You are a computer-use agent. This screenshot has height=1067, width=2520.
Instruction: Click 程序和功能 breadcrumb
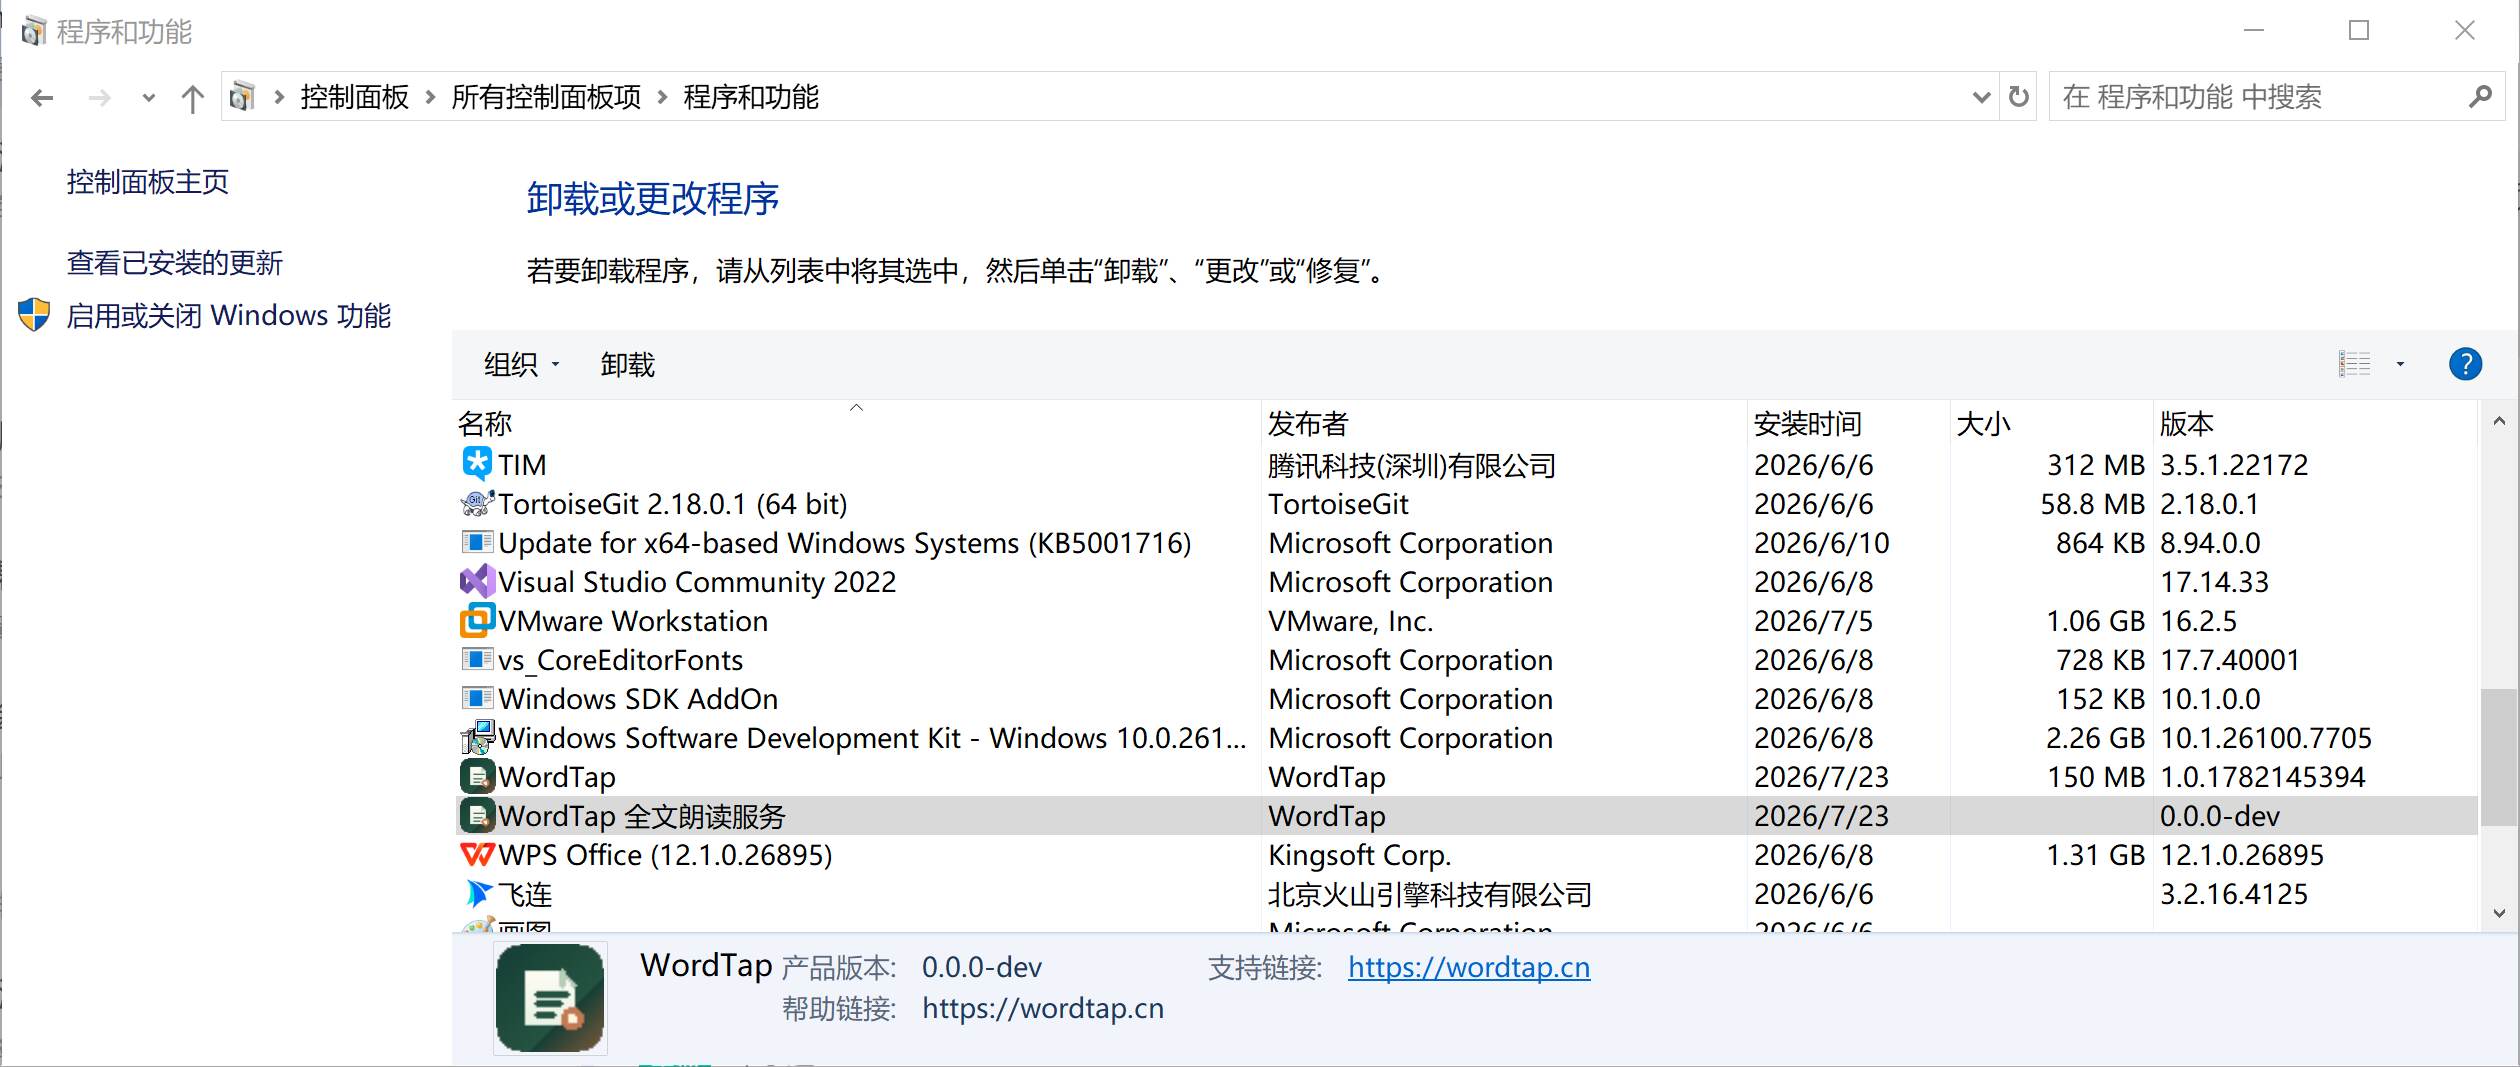point(751,97)
